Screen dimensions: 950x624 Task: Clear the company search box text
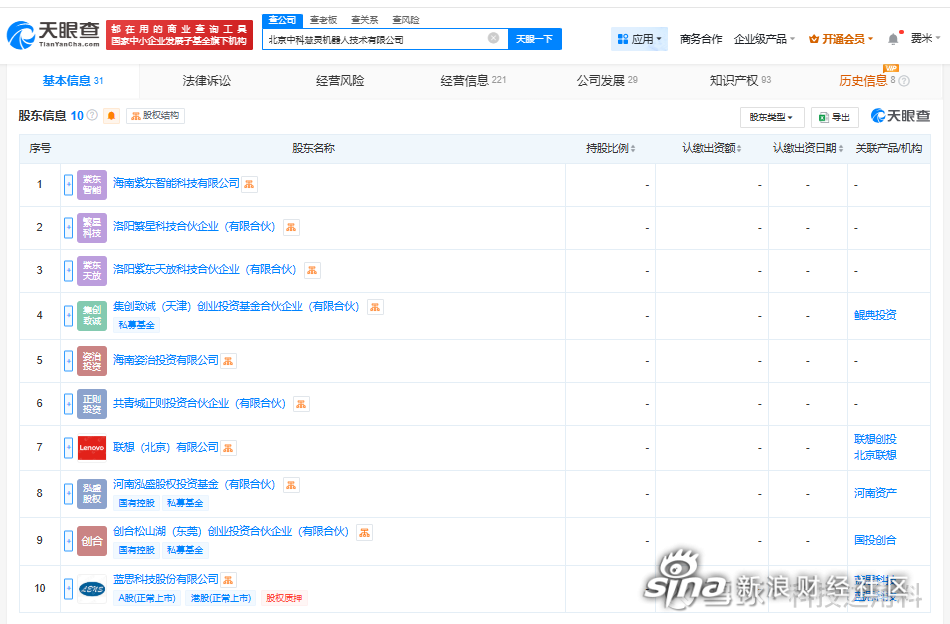coord(494,38)
